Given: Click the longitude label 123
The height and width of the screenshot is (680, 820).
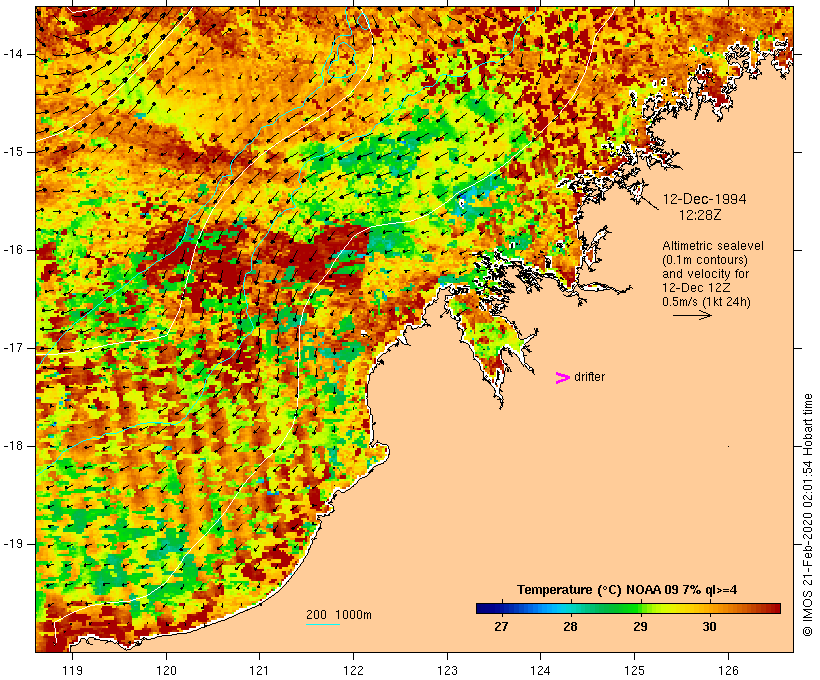Looking at the screenshot, I should pyautogui.click(x=447, y=670).
